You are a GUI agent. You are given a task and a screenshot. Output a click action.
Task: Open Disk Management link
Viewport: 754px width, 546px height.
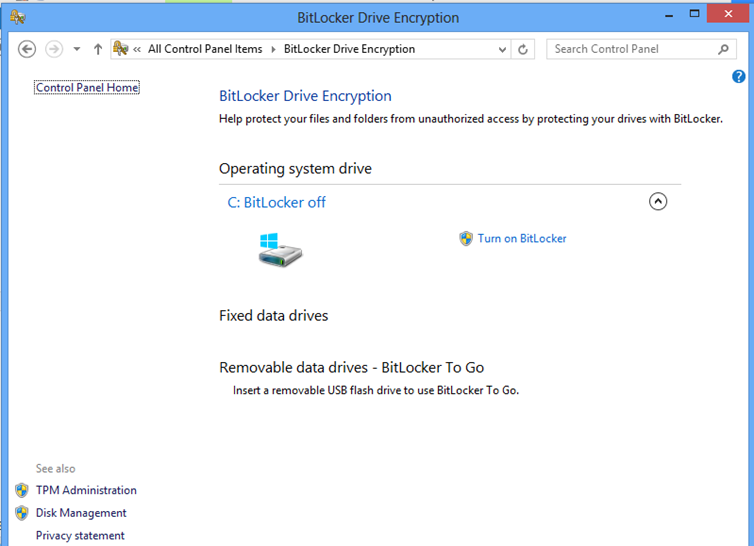(81, 513)
